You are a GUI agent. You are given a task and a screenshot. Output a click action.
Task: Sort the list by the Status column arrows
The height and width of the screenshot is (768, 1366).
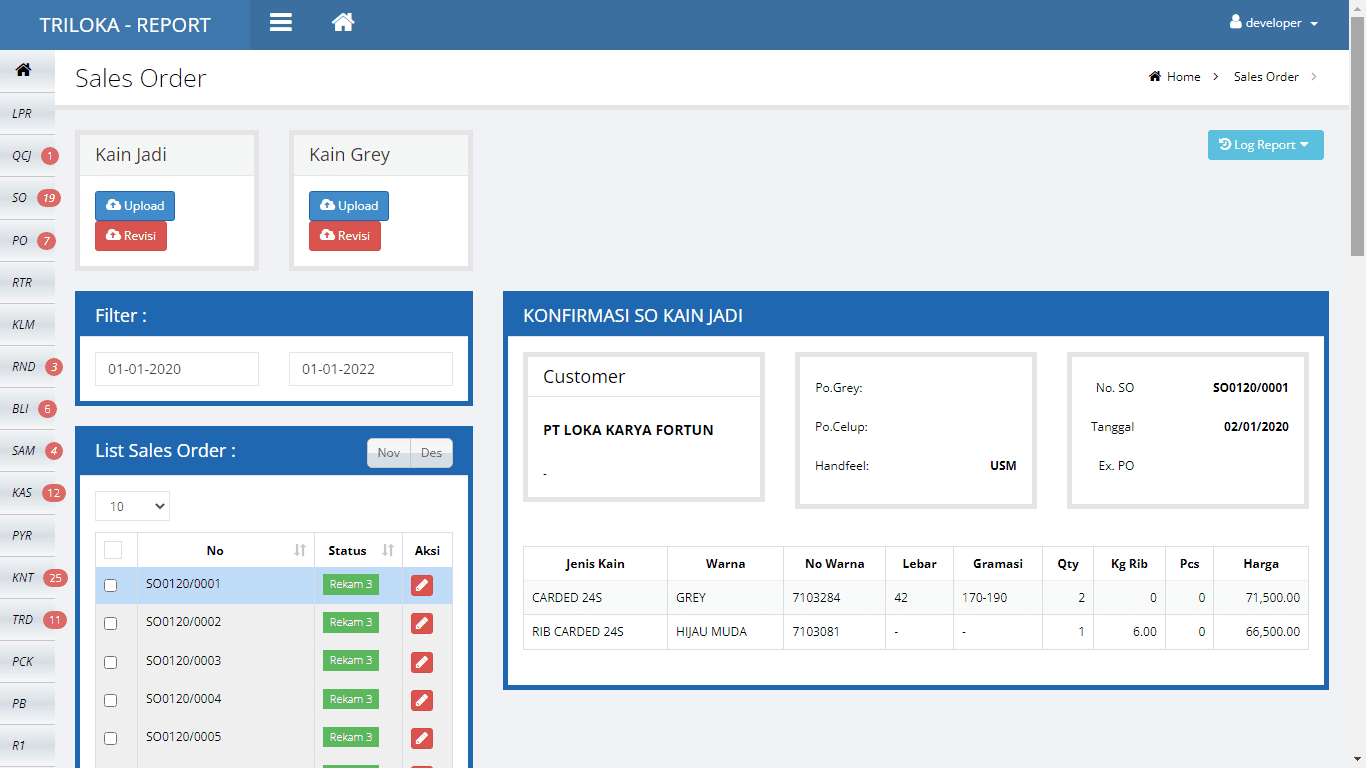388,550
